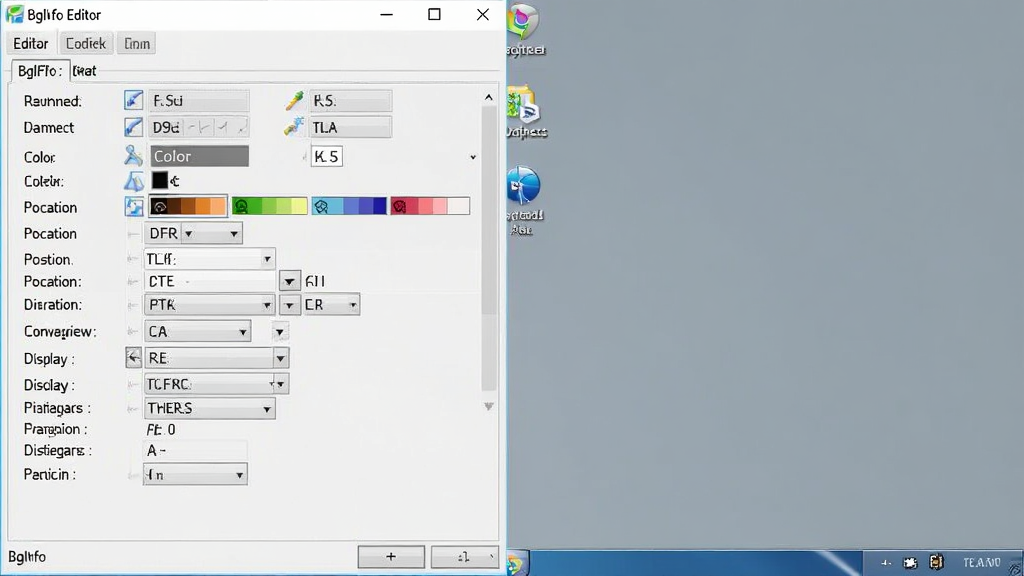The image size is (1024, 576).
Task: Click the dark Color button
Action: (199, 156)
